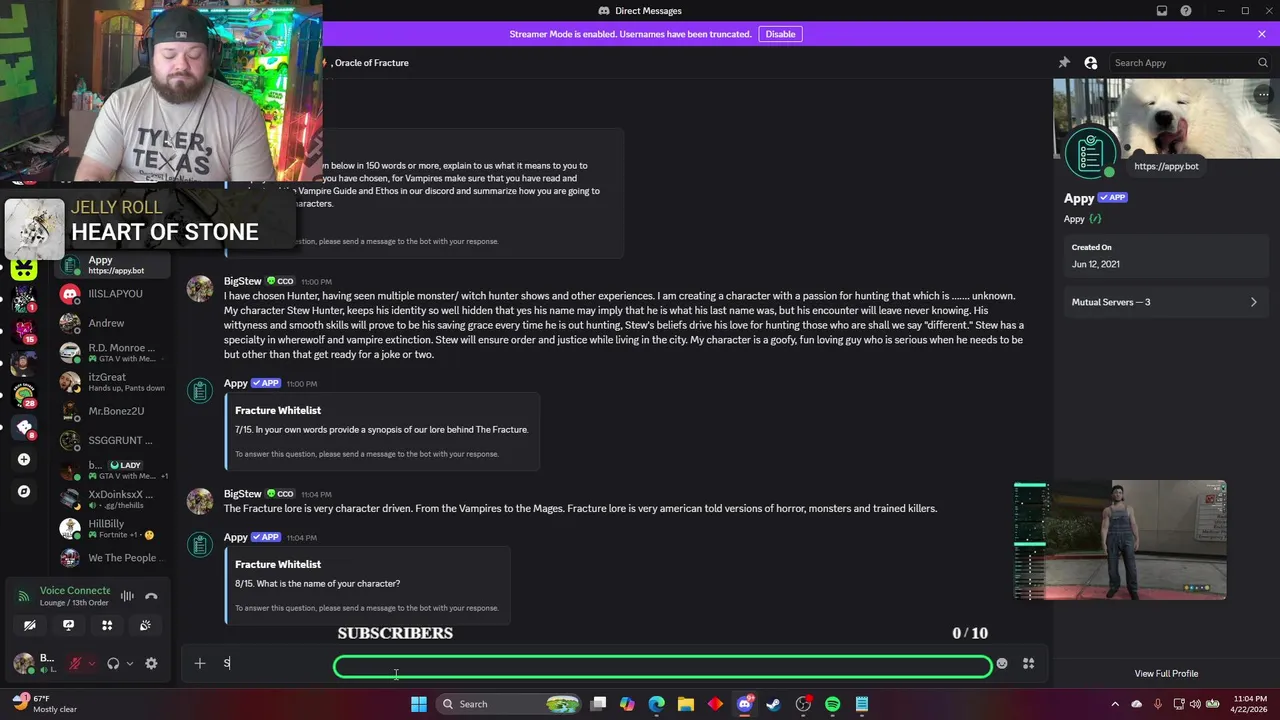Open Microsoft Edge from the taskbar
Screen dimensions: 1280x720
[656, 704]
